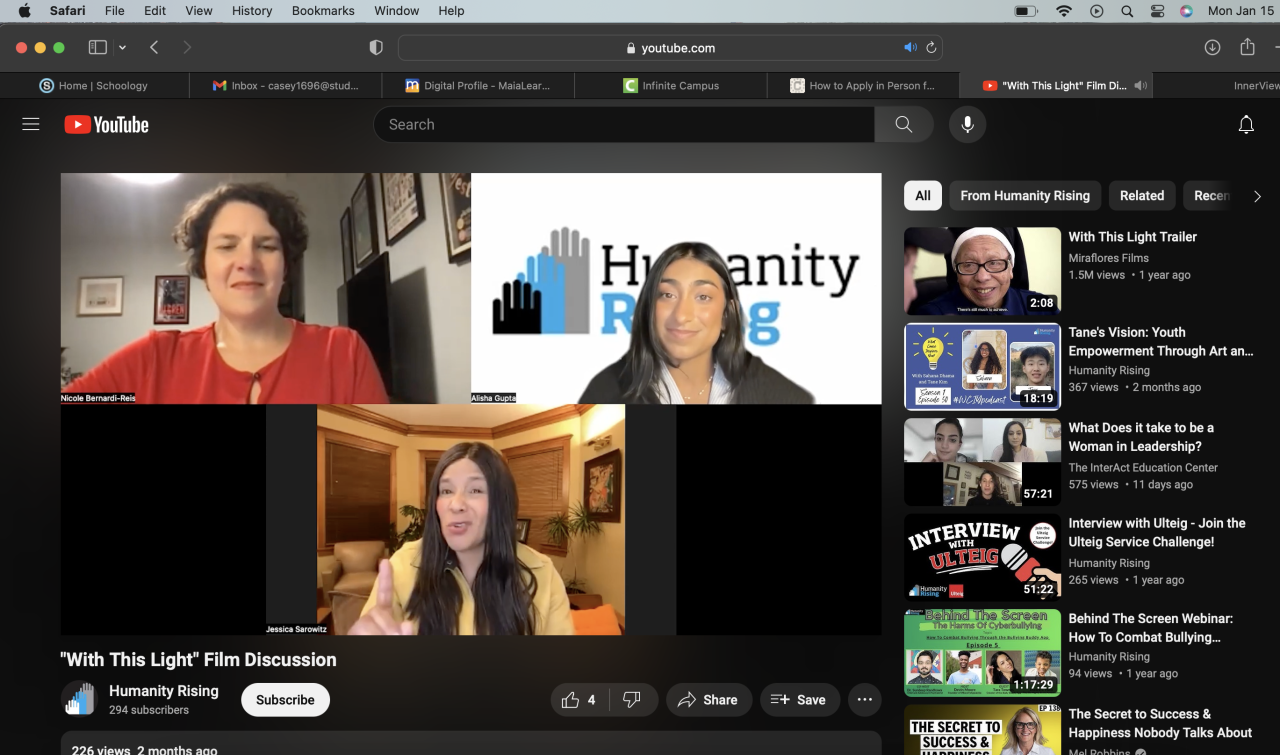Open the YouTube hamburger guide menu
Viewport: 1280px width, 755px height.
coord(31,124)
